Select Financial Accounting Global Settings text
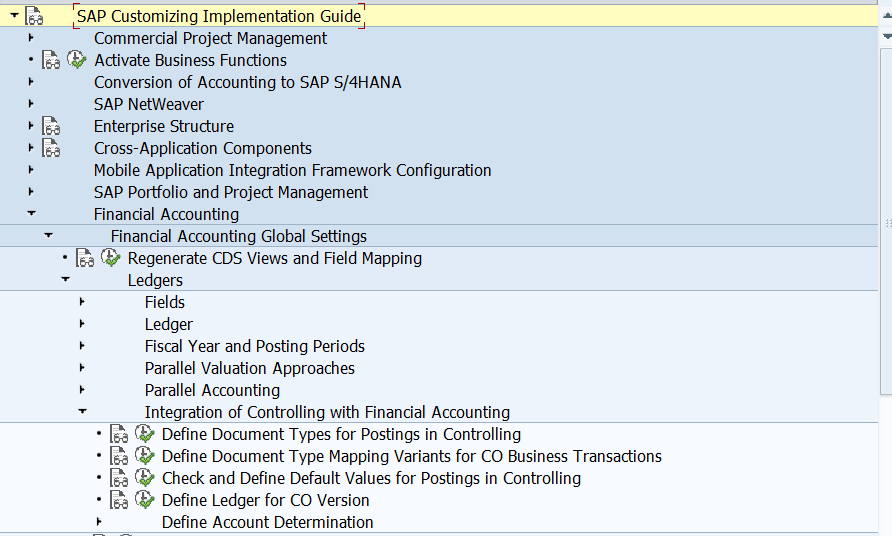The image size is (892, 536). [239, 236]
